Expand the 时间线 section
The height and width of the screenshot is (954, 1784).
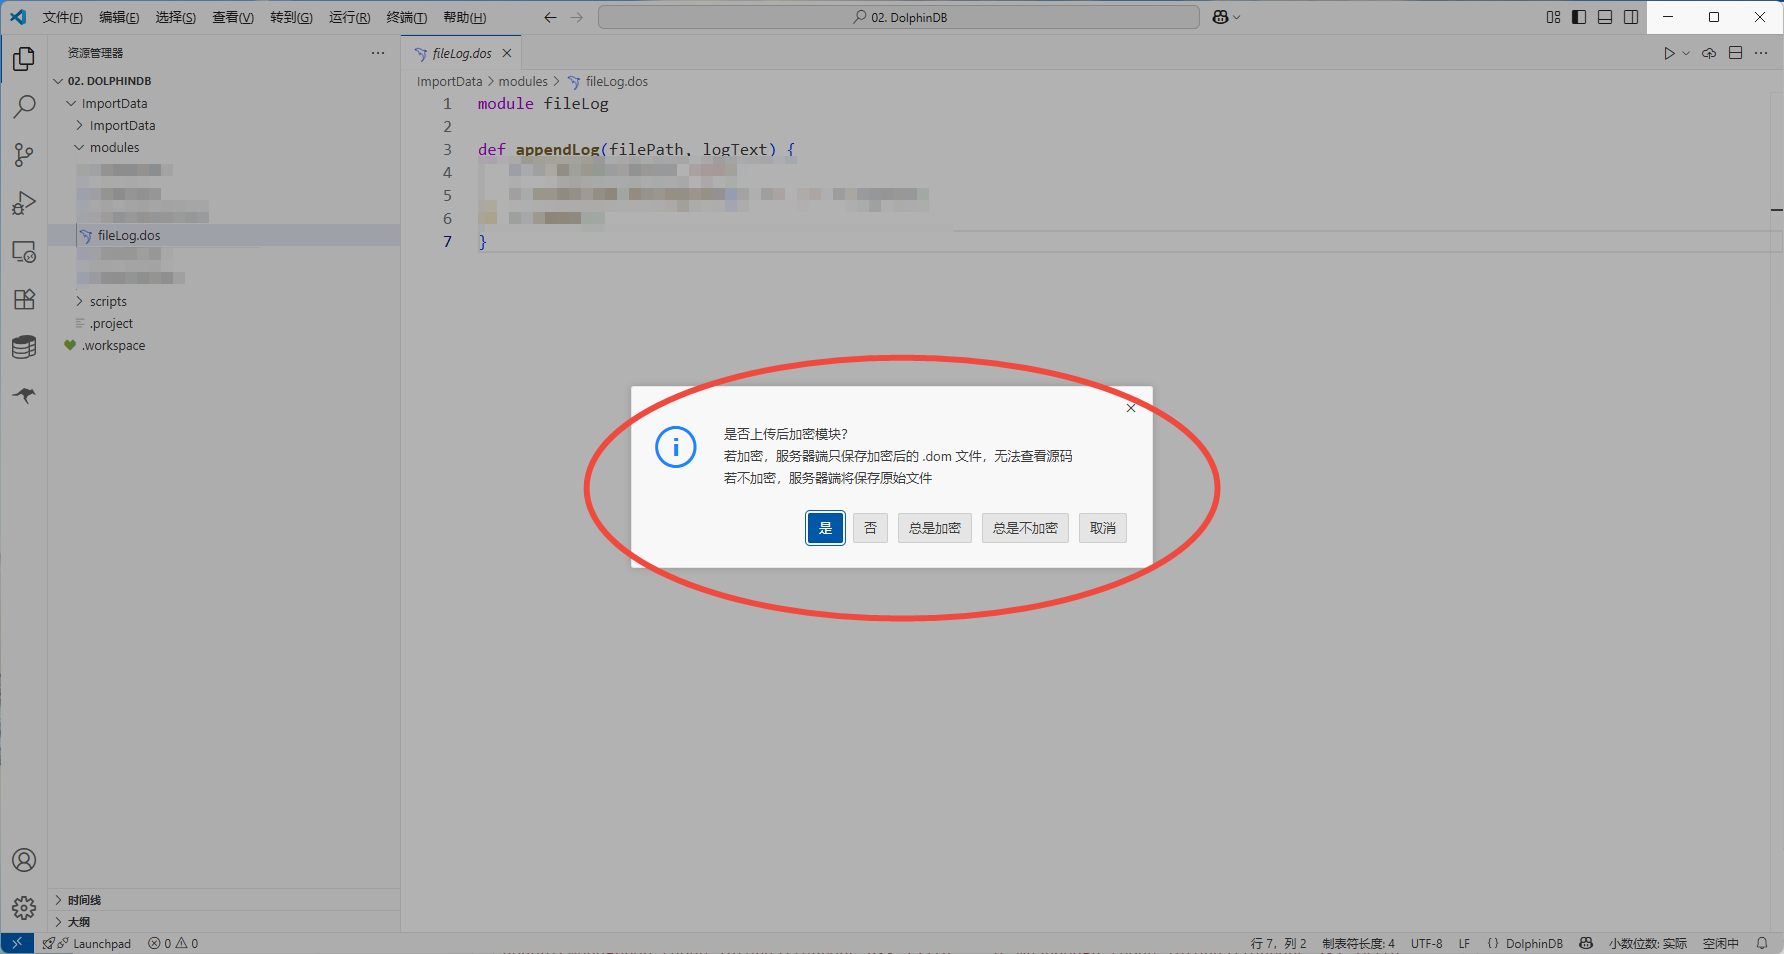(84, 900)
